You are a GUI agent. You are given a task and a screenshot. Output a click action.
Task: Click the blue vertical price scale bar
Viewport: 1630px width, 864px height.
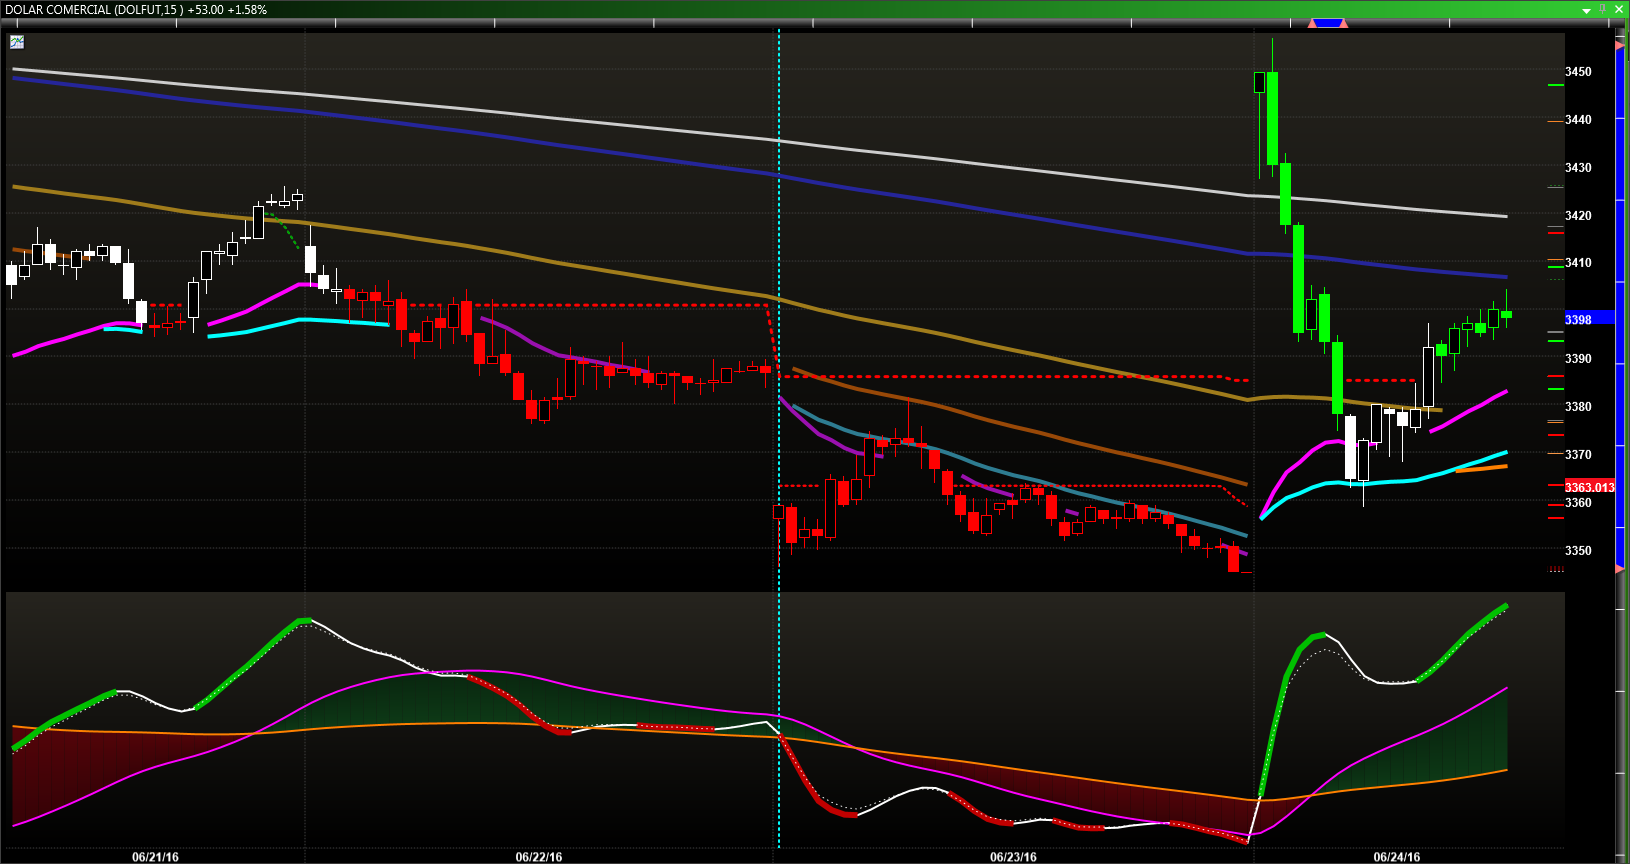[x=1620, y=300]
